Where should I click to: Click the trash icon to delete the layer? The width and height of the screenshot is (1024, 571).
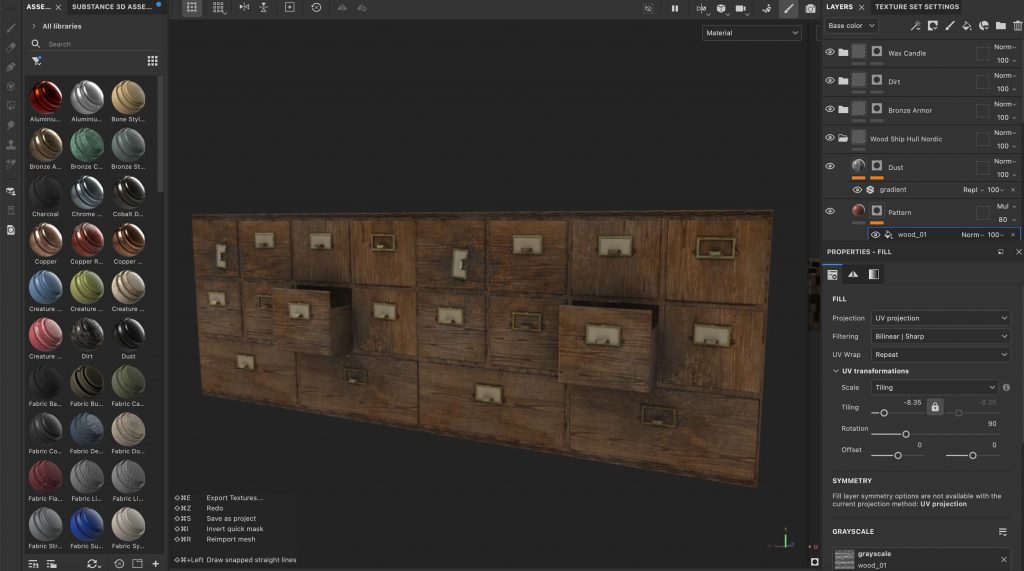1016,26
